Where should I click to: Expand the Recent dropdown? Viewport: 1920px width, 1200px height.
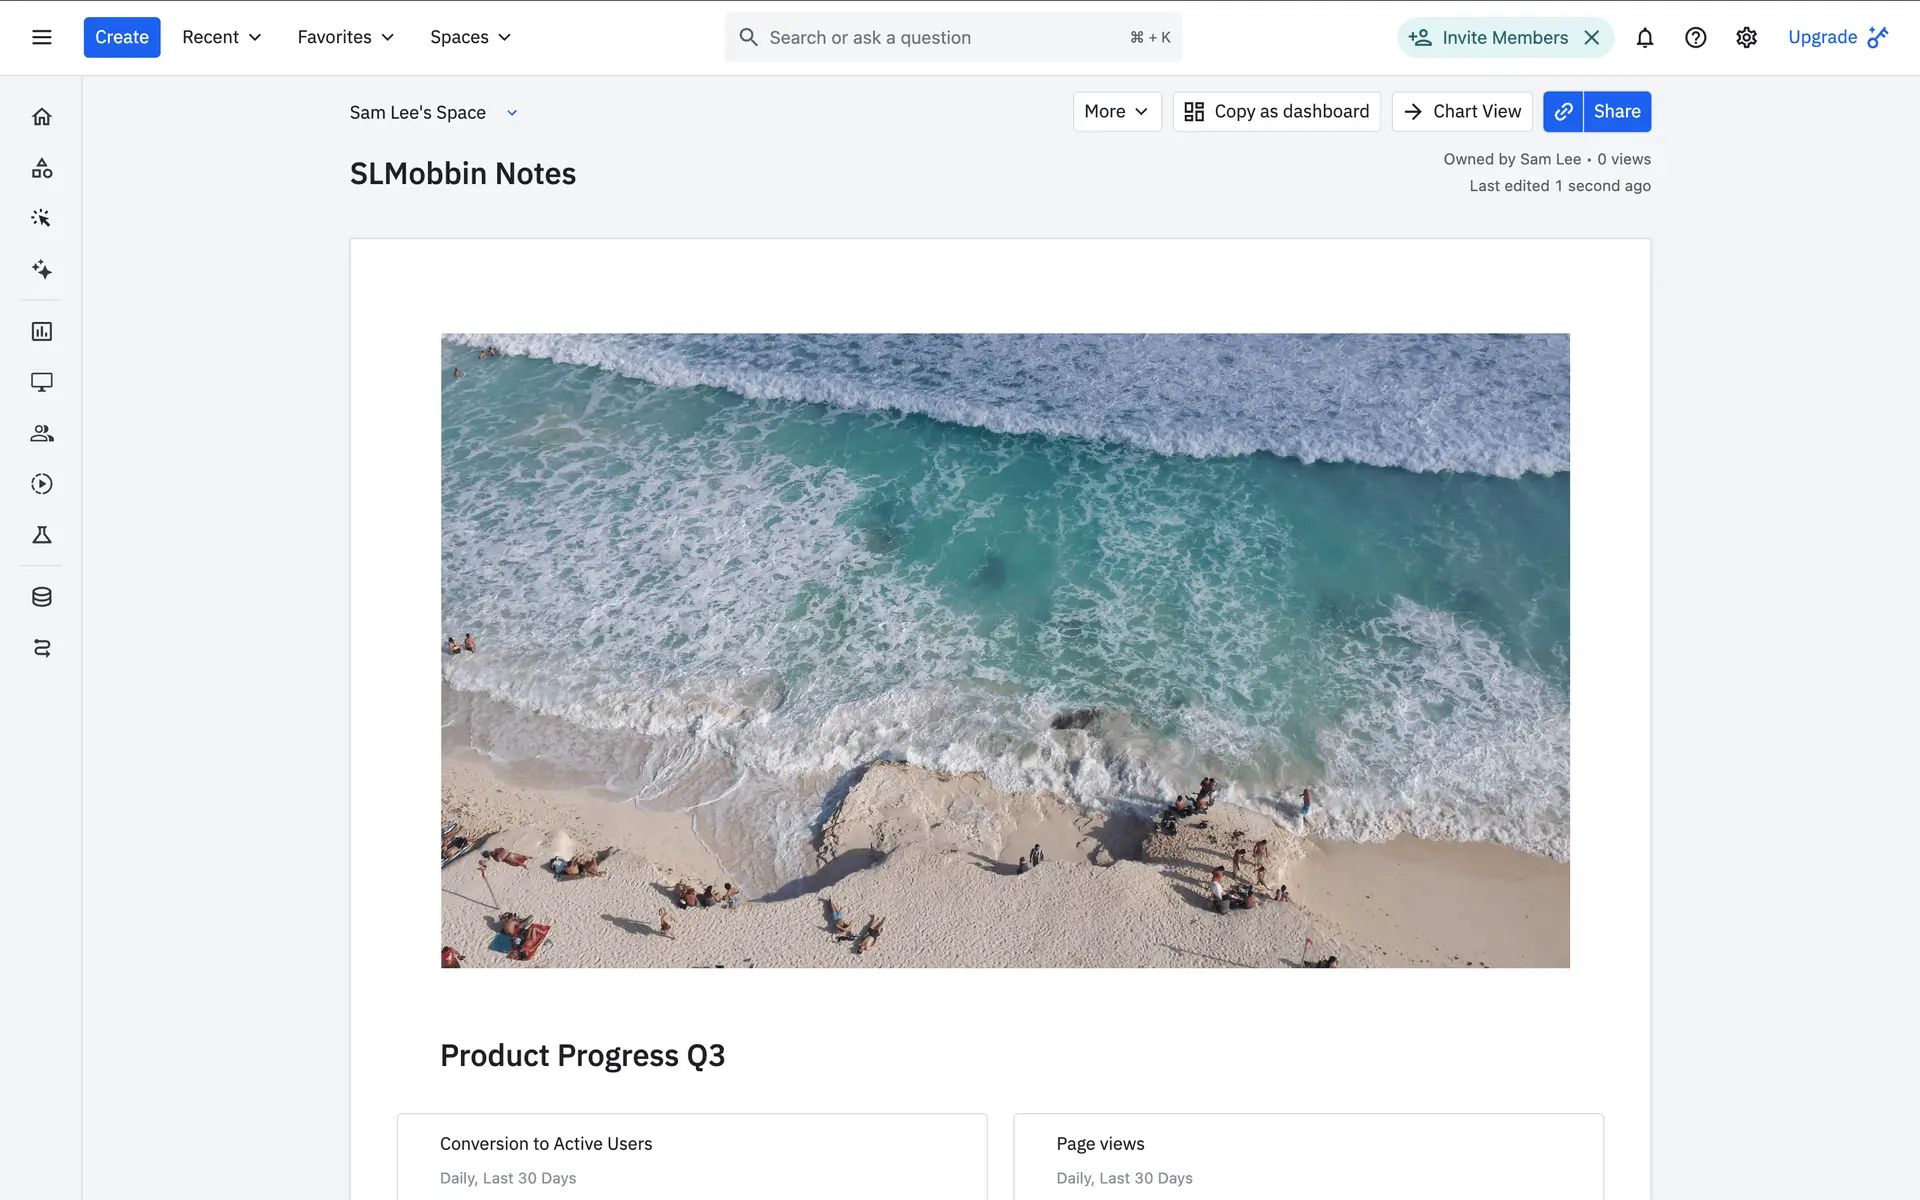click(221, 37)
